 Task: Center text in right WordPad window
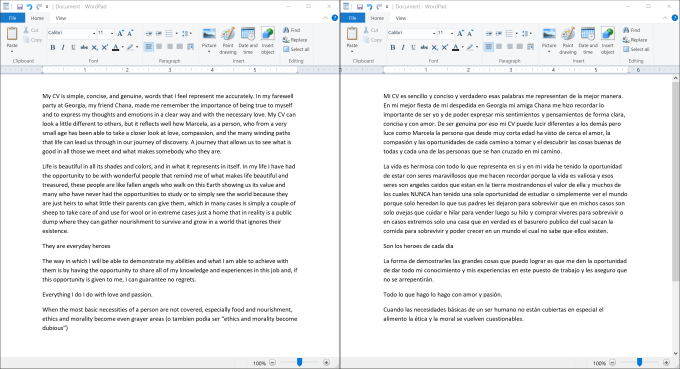pyautogui.click(x=499, y=47)
